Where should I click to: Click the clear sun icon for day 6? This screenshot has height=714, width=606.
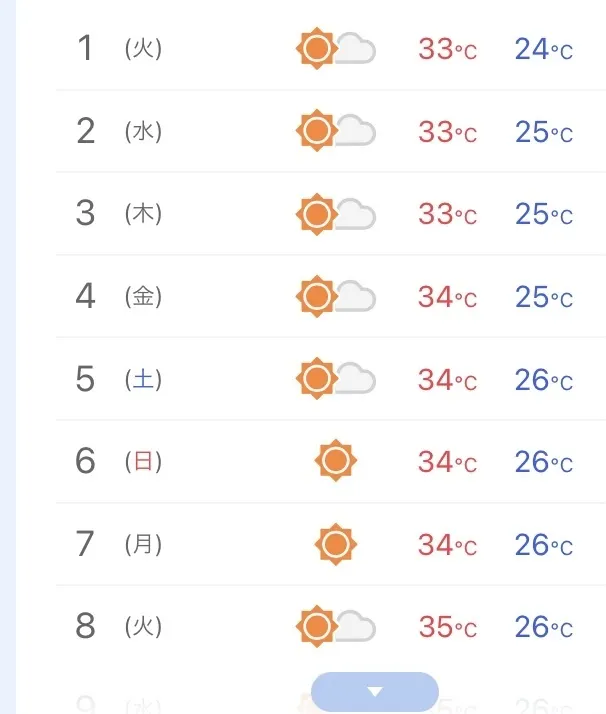336,461
